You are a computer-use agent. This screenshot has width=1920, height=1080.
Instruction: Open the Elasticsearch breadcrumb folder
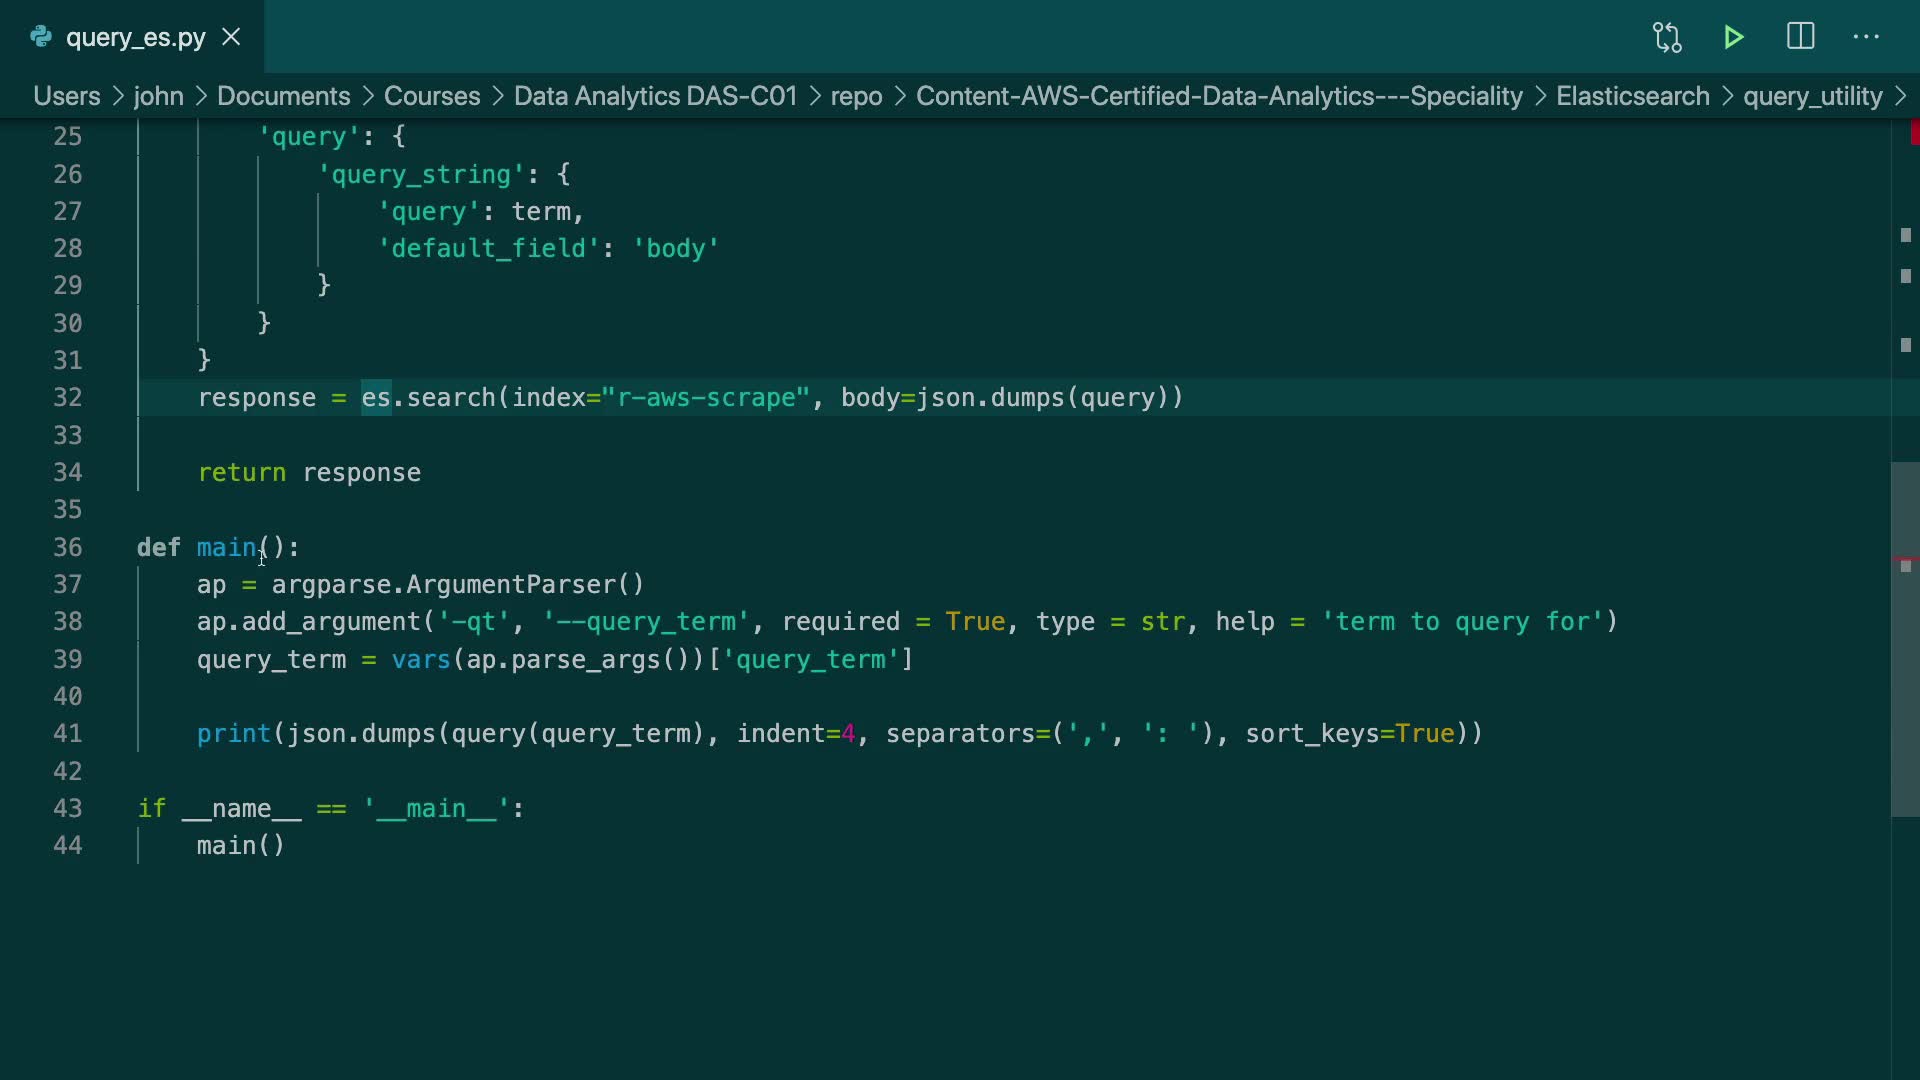pyautogui.click(x=1632, y=96)
